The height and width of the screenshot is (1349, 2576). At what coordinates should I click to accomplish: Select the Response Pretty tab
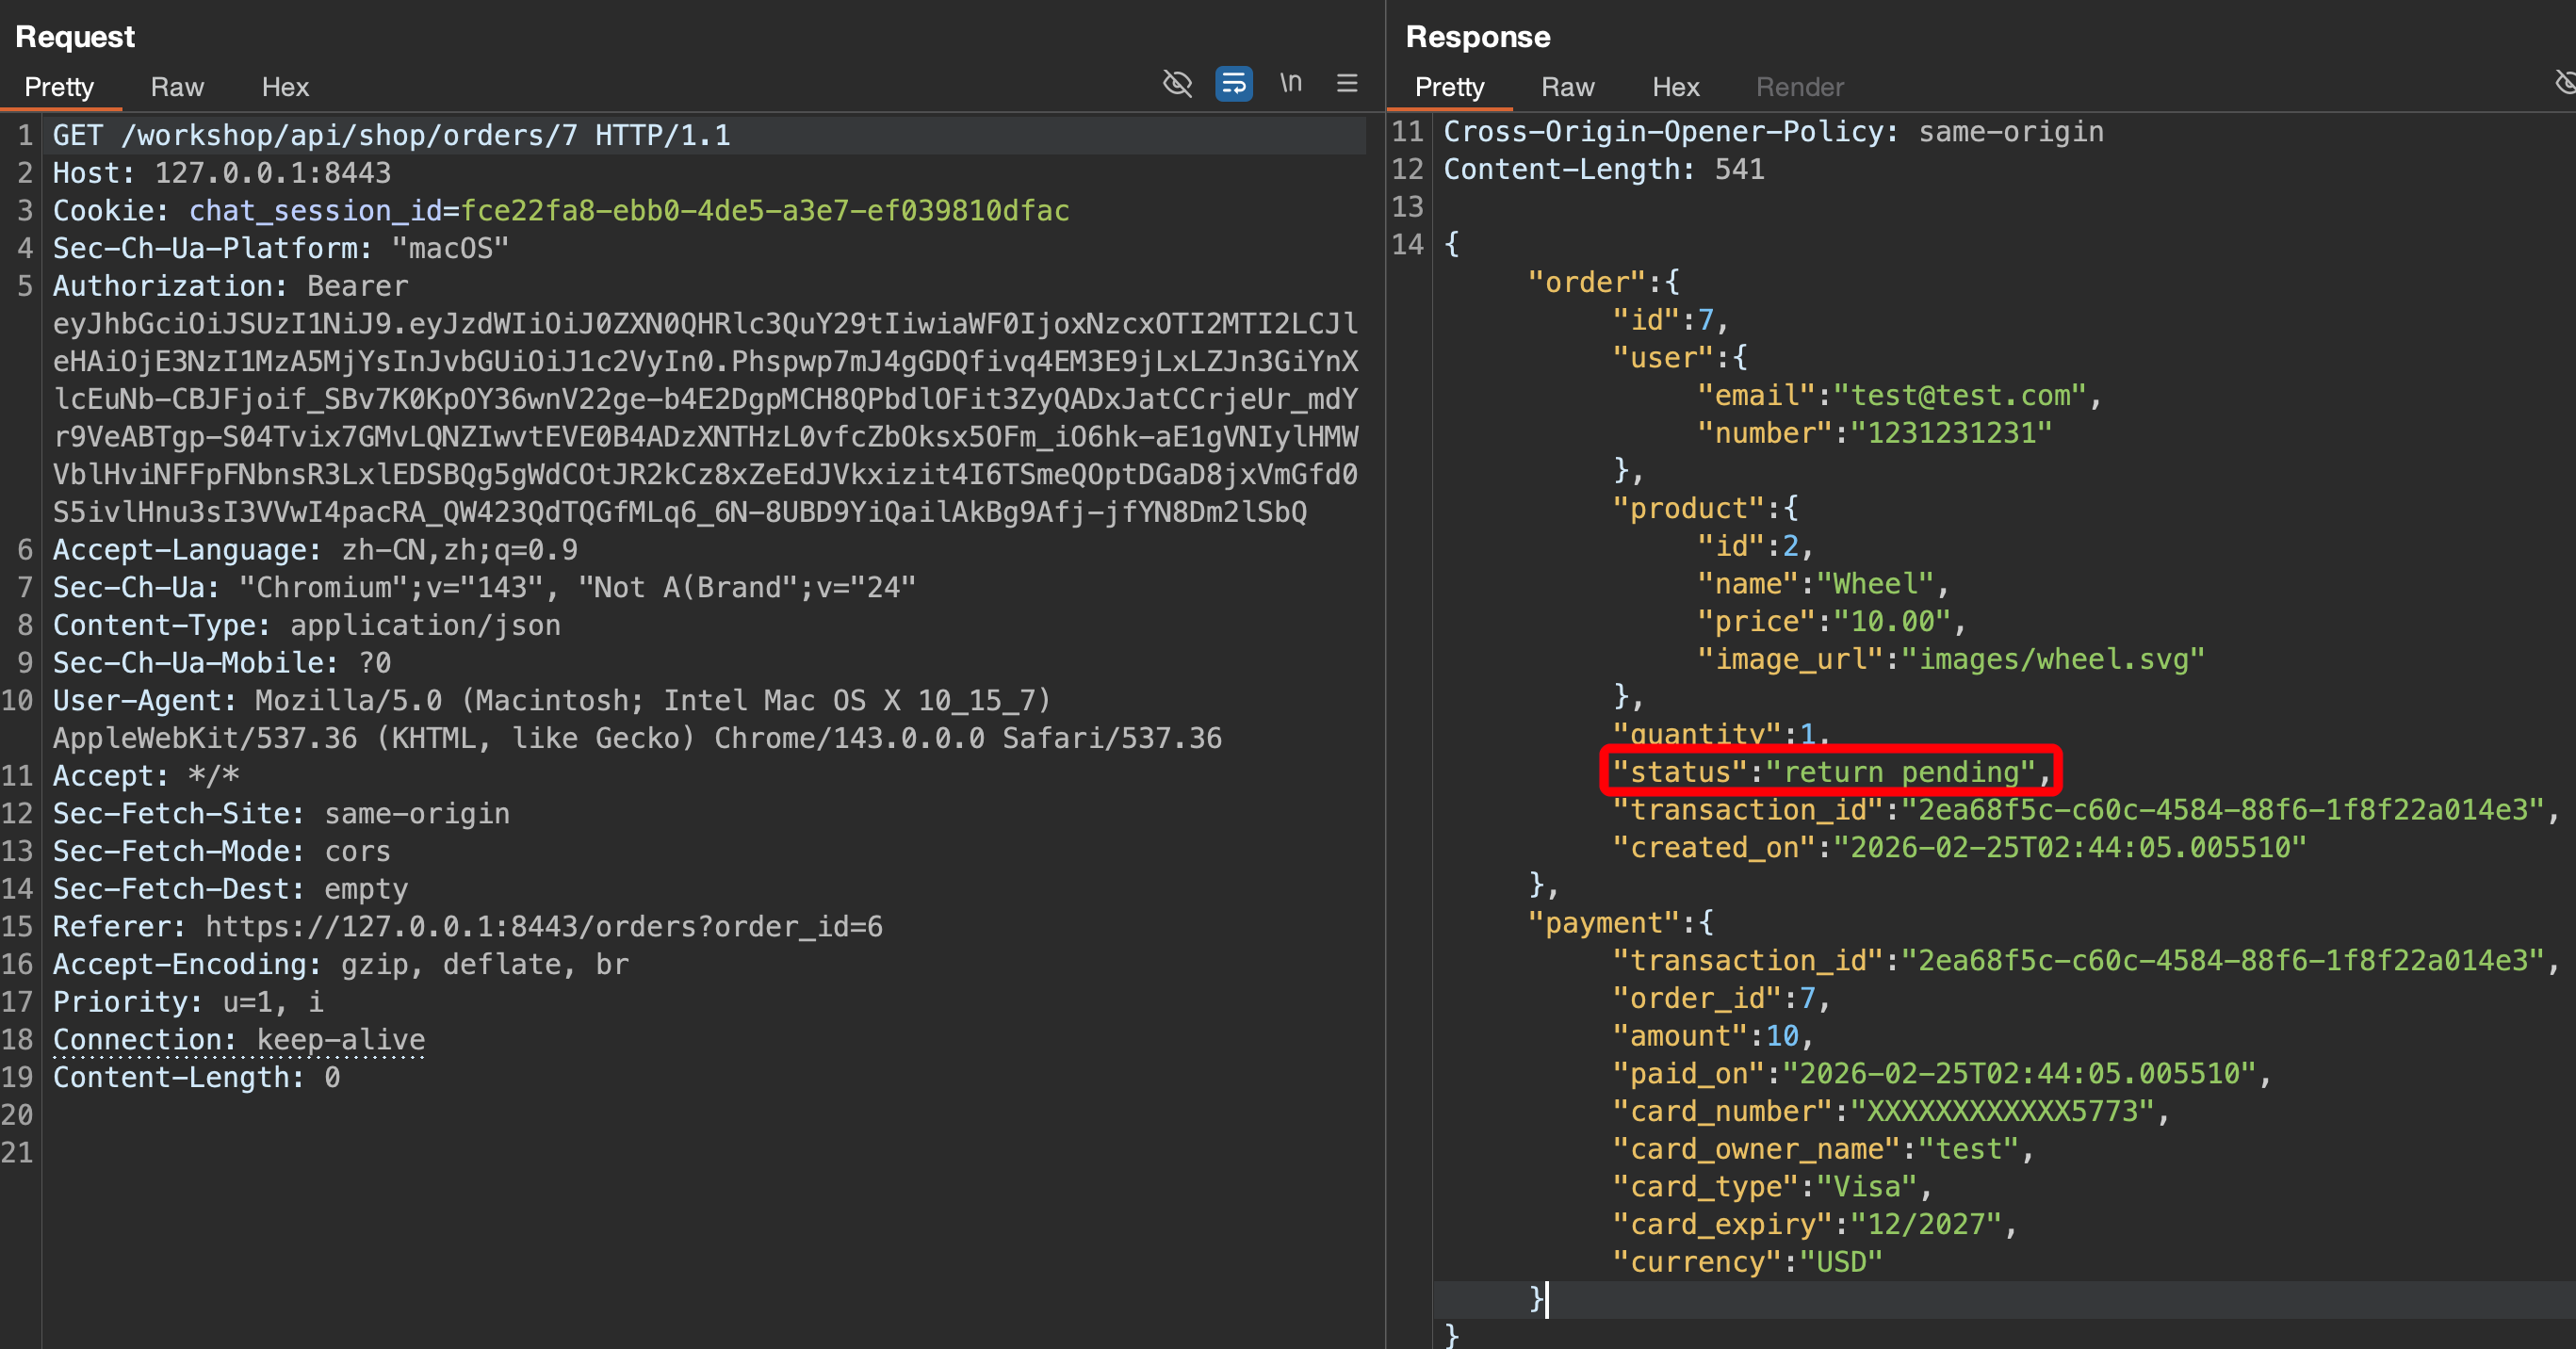pyautogui.click(x=1449, y=87)
